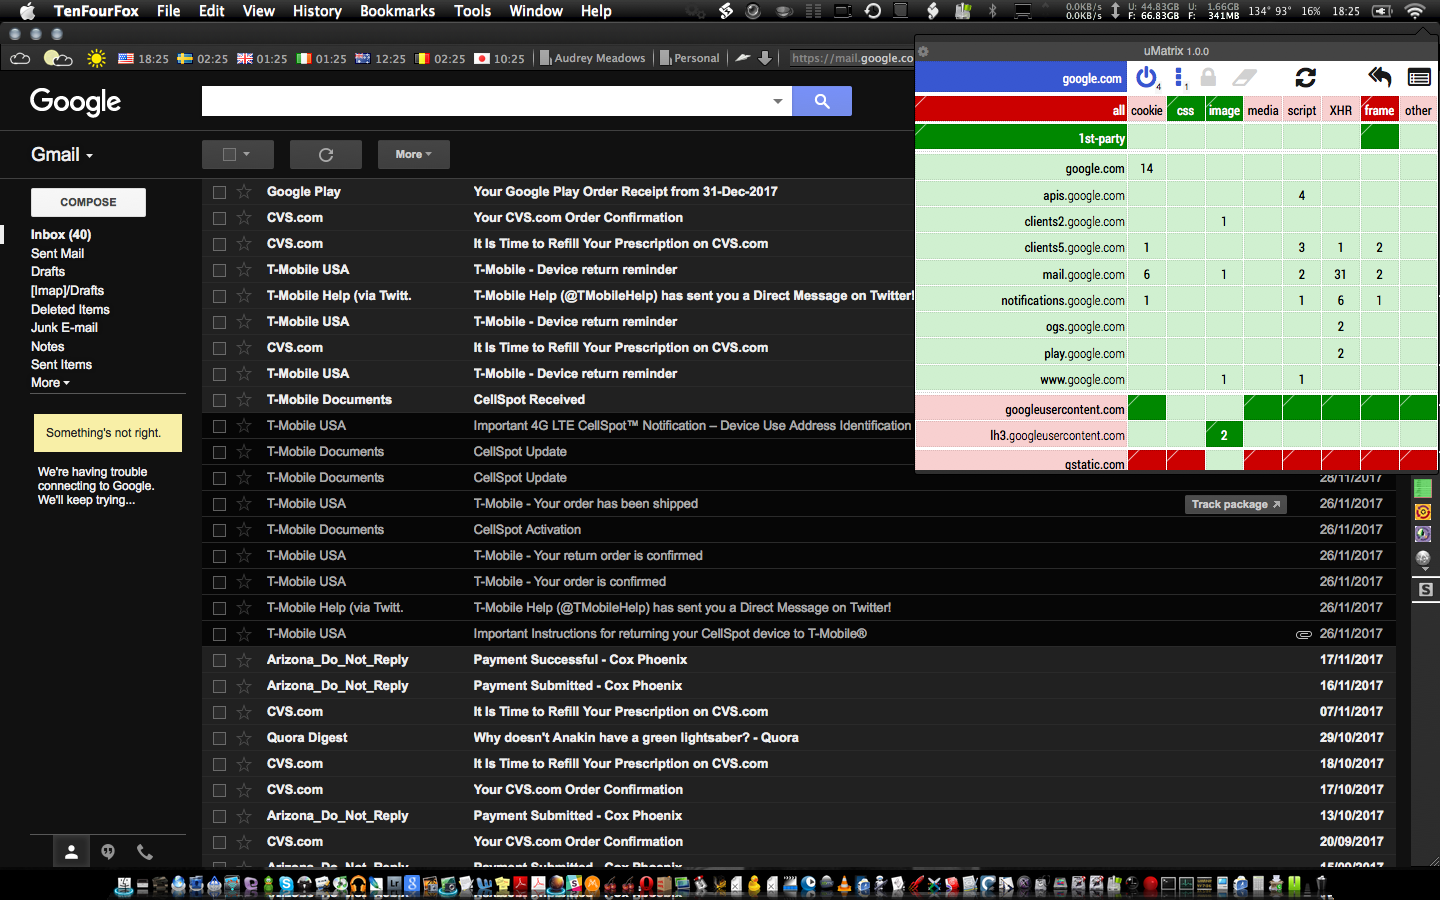Viewport: 1440px width, 900px height.
Task: Click the cloud icon in bookmarks toolbar
Action: coord(20,59)
